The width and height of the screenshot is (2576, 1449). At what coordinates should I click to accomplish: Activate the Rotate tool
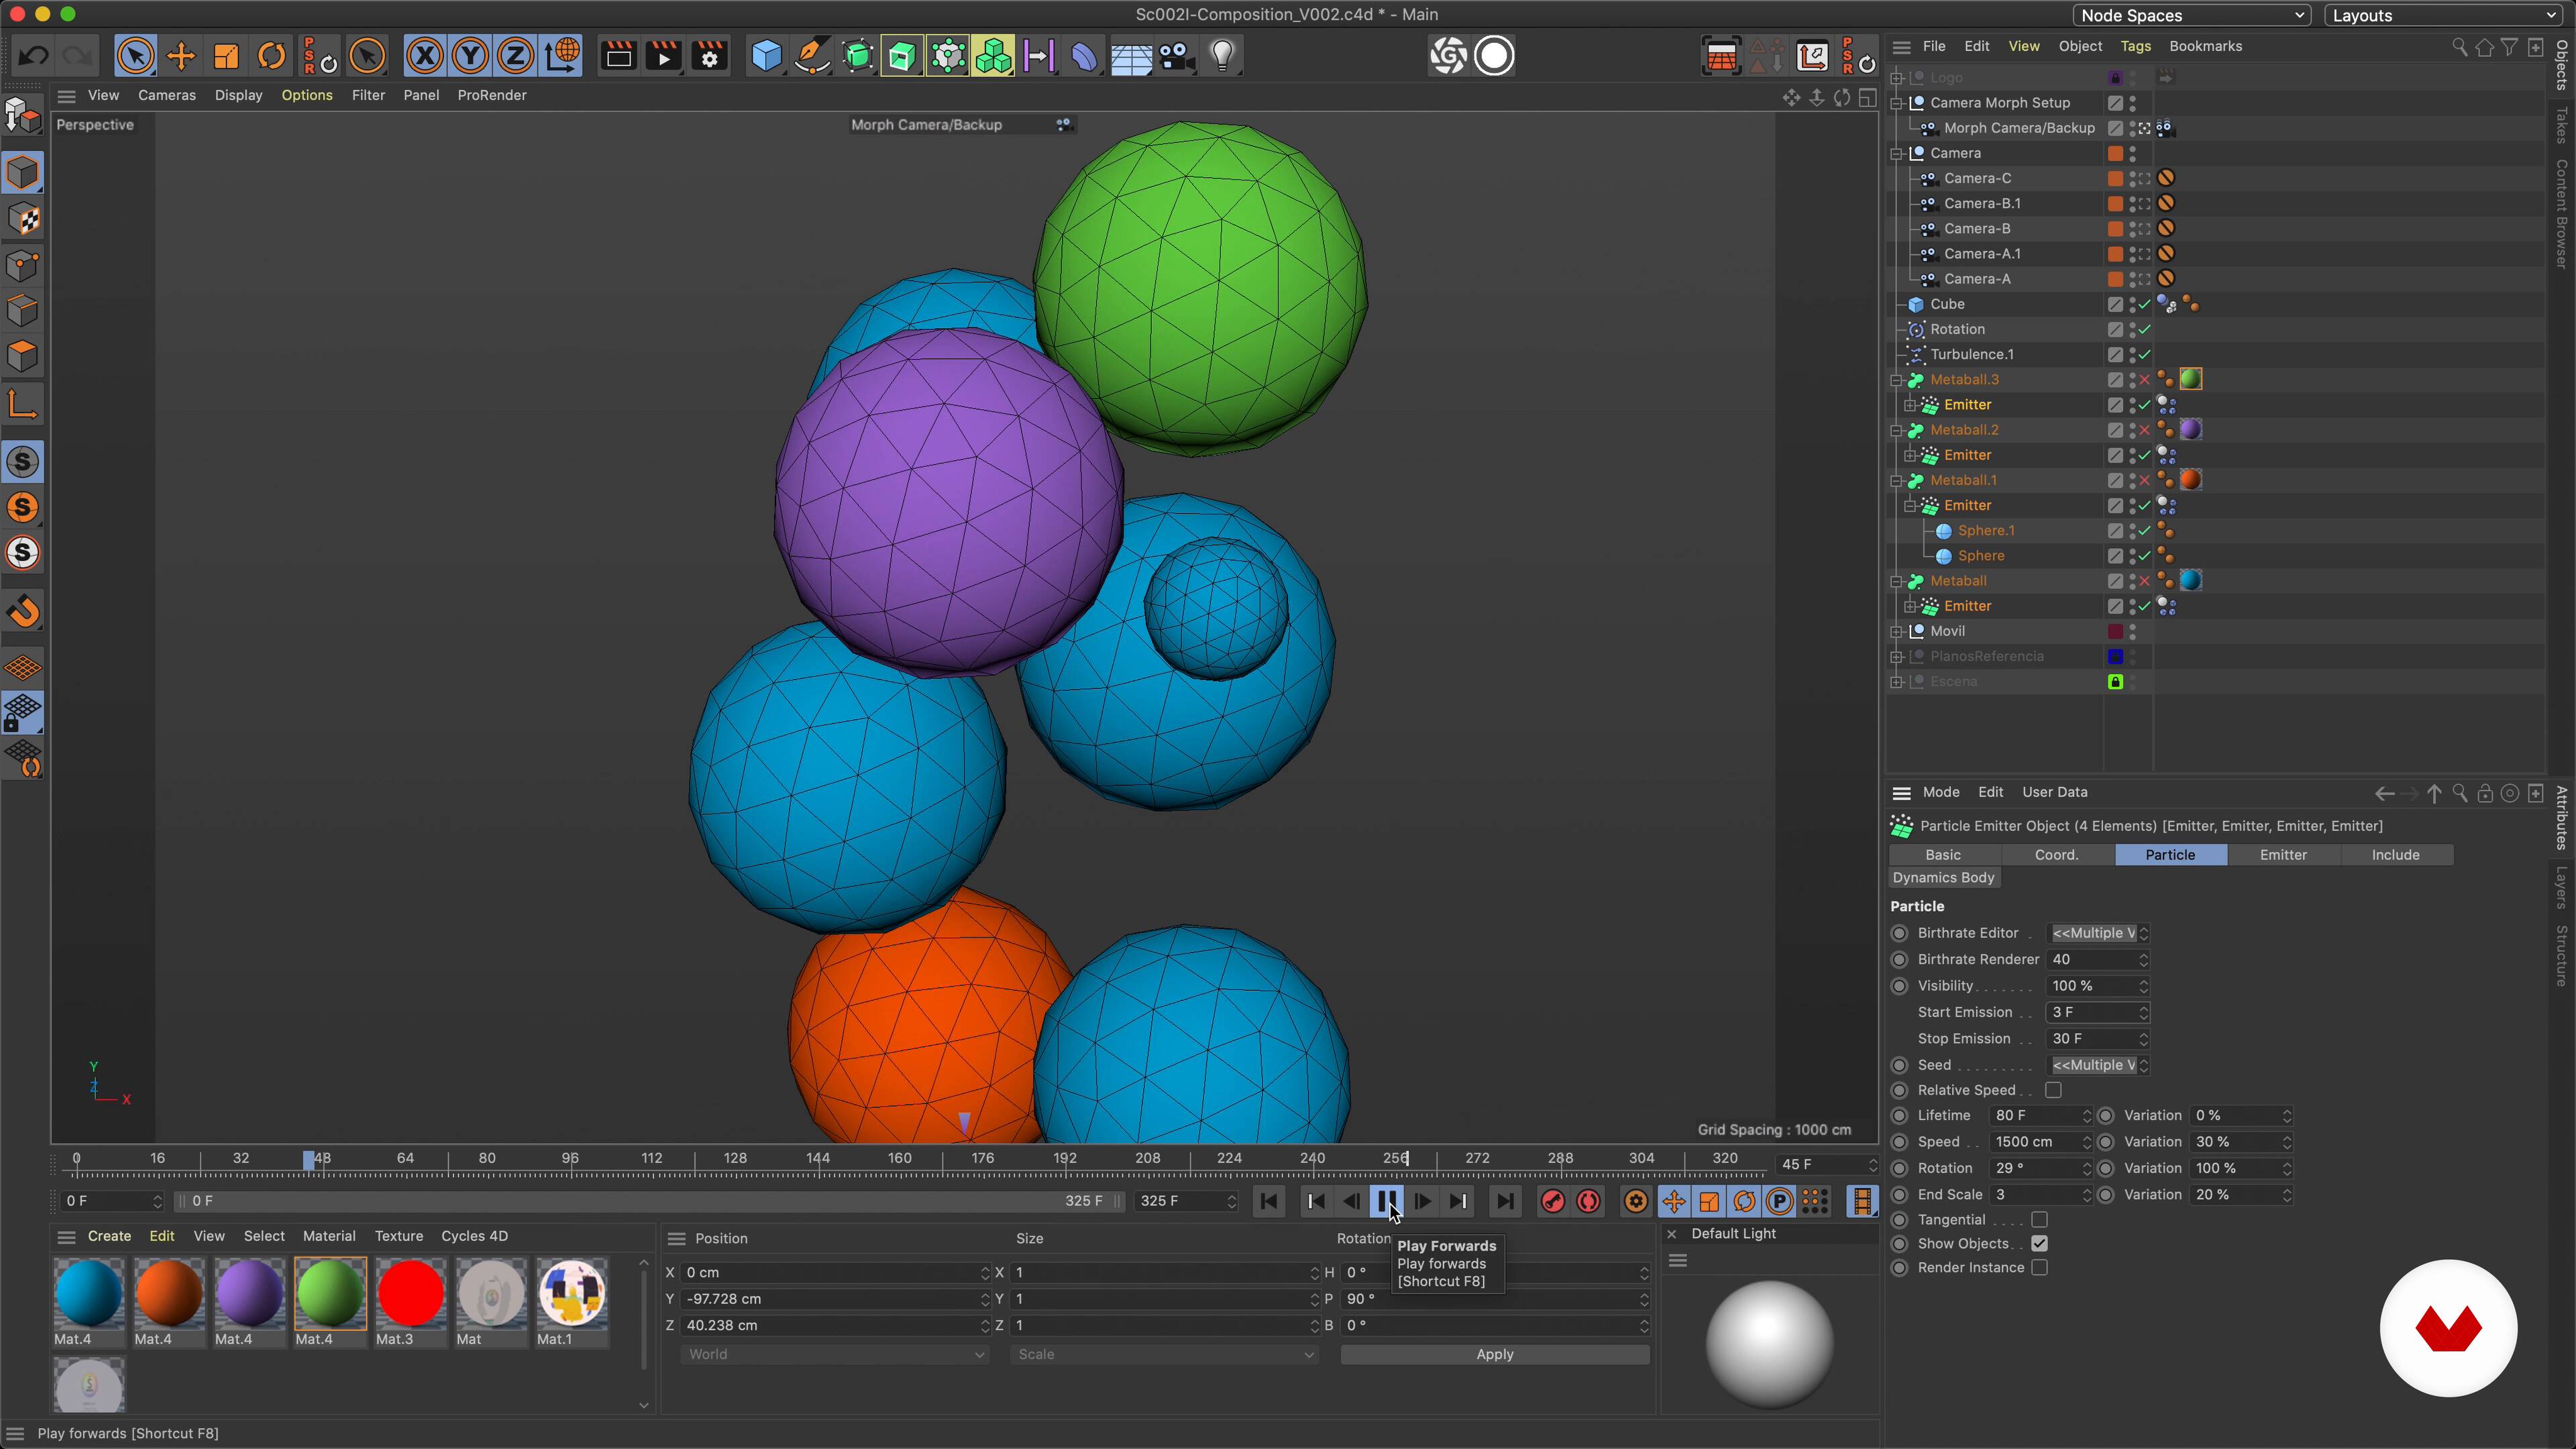click(x=272, y=56)
